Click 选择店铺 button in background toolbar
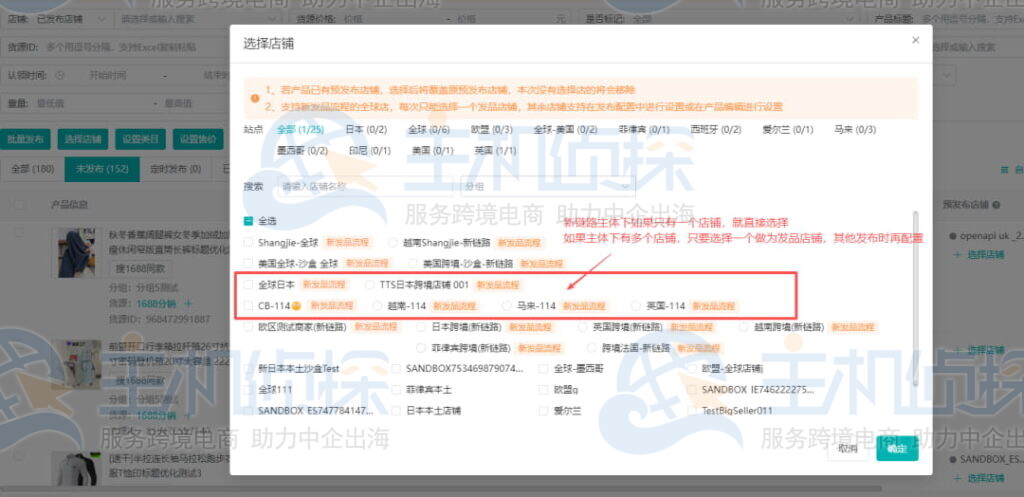 point(83,139)
